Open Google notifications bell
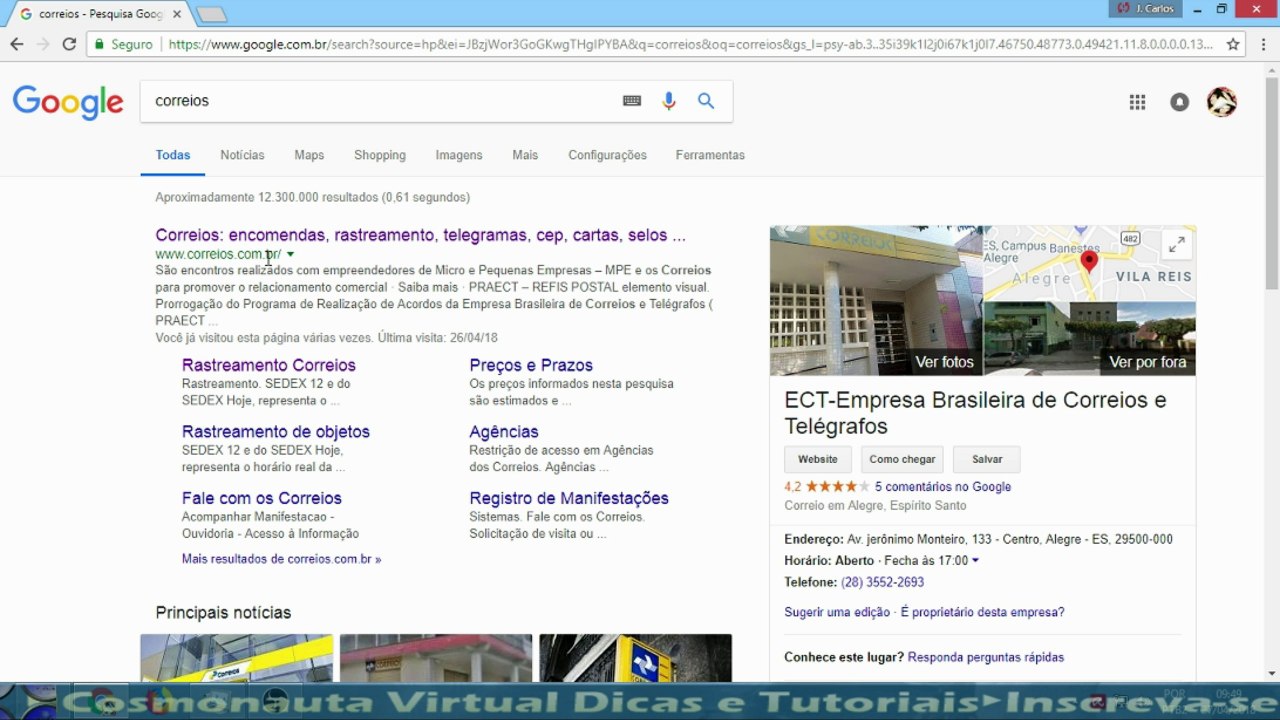The image size is (1280, 720). [1180, 102]
